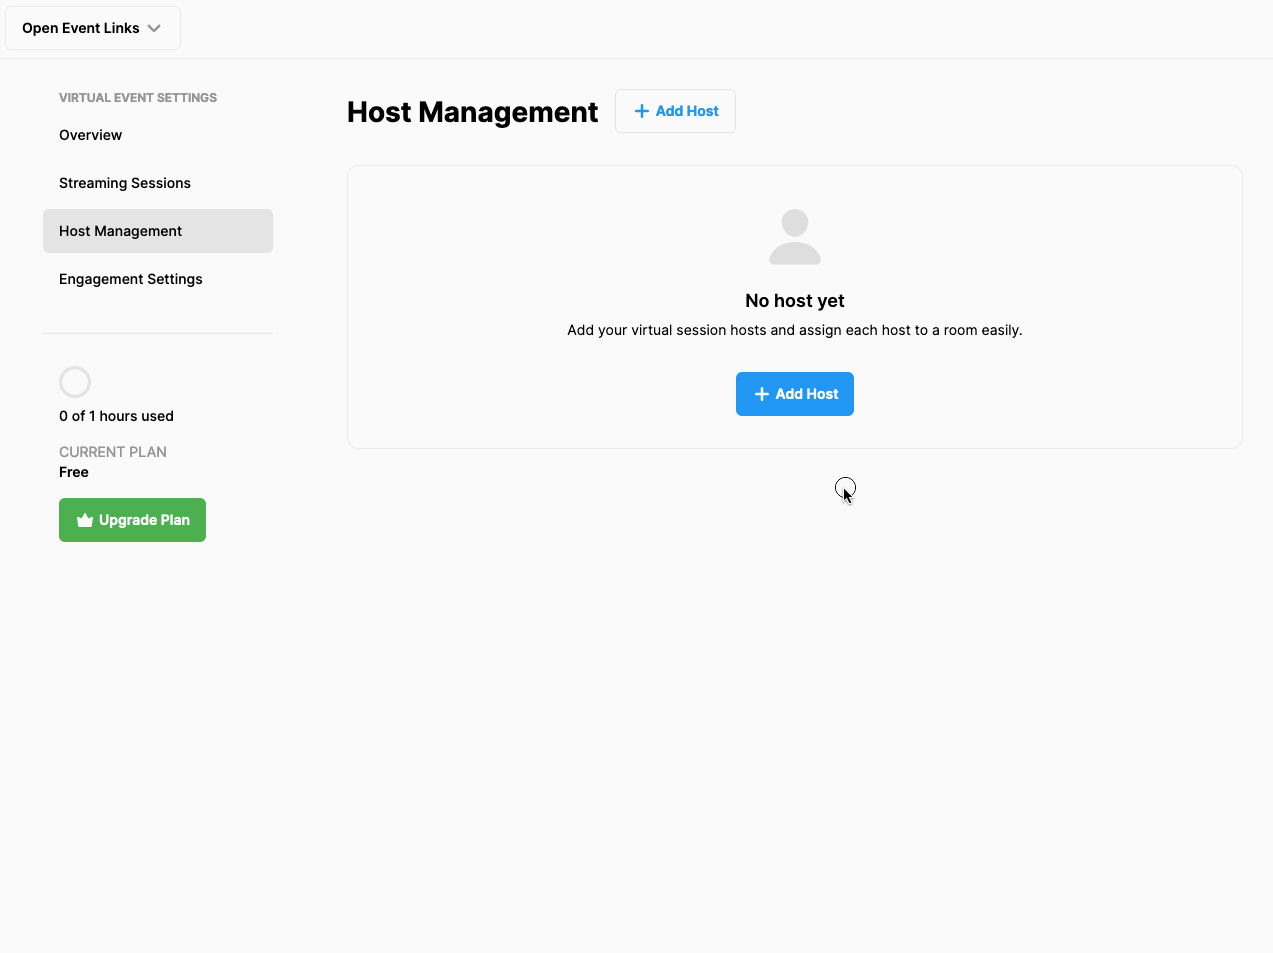Image resolution: width=1273 pixels, height=953 pixels.
Task: Click the Host Management page heading
Action: (x=471, y=112)
